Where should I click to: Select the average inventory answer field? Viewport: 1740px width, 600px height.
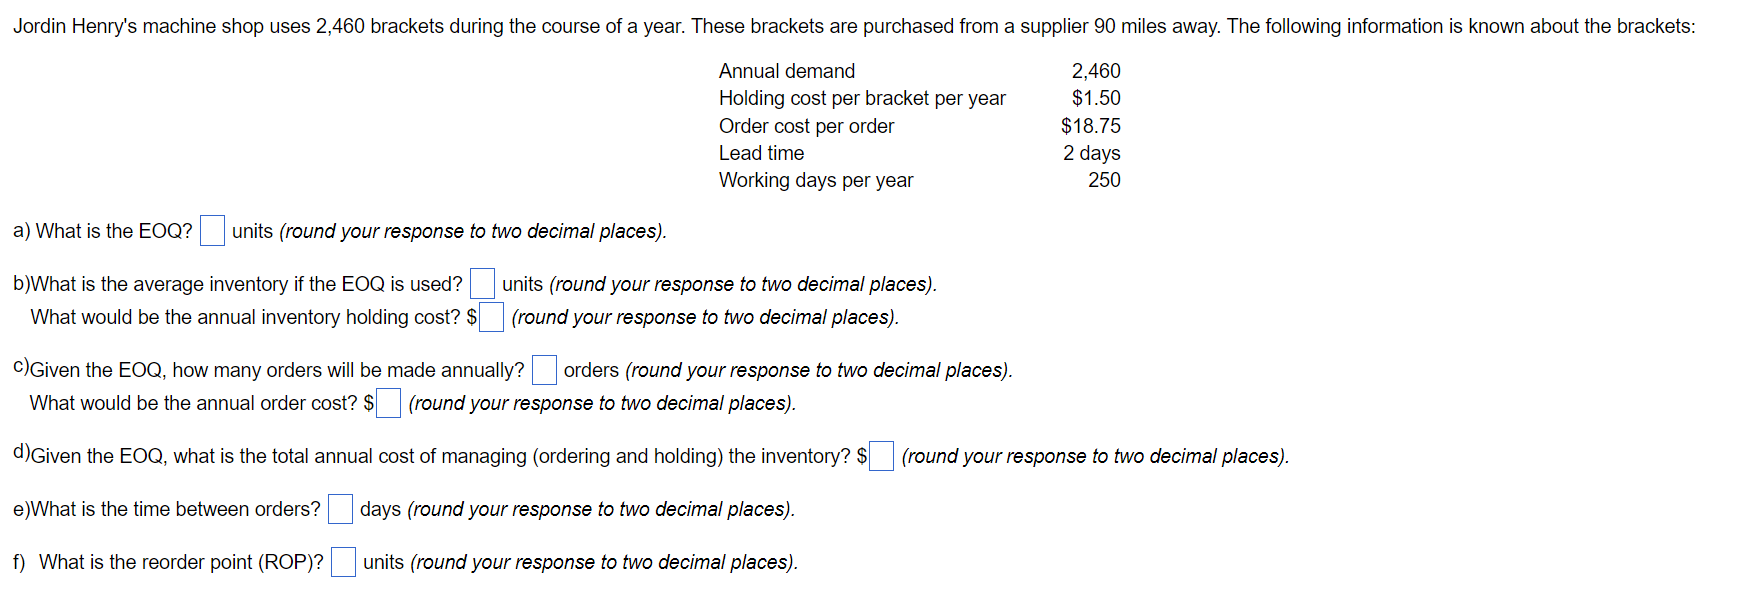click(x=482, y=283)
